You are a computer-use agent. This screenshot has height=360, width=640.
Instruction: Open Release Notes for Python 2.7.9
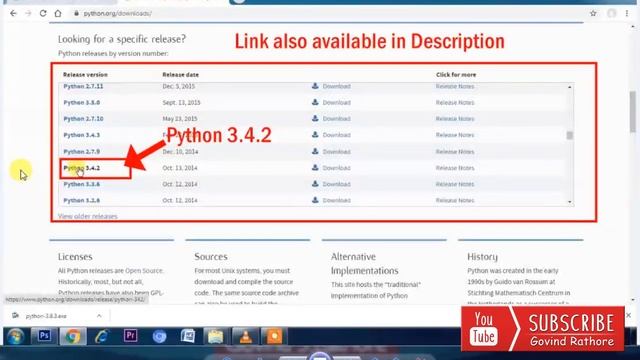[x=455, y=151]
